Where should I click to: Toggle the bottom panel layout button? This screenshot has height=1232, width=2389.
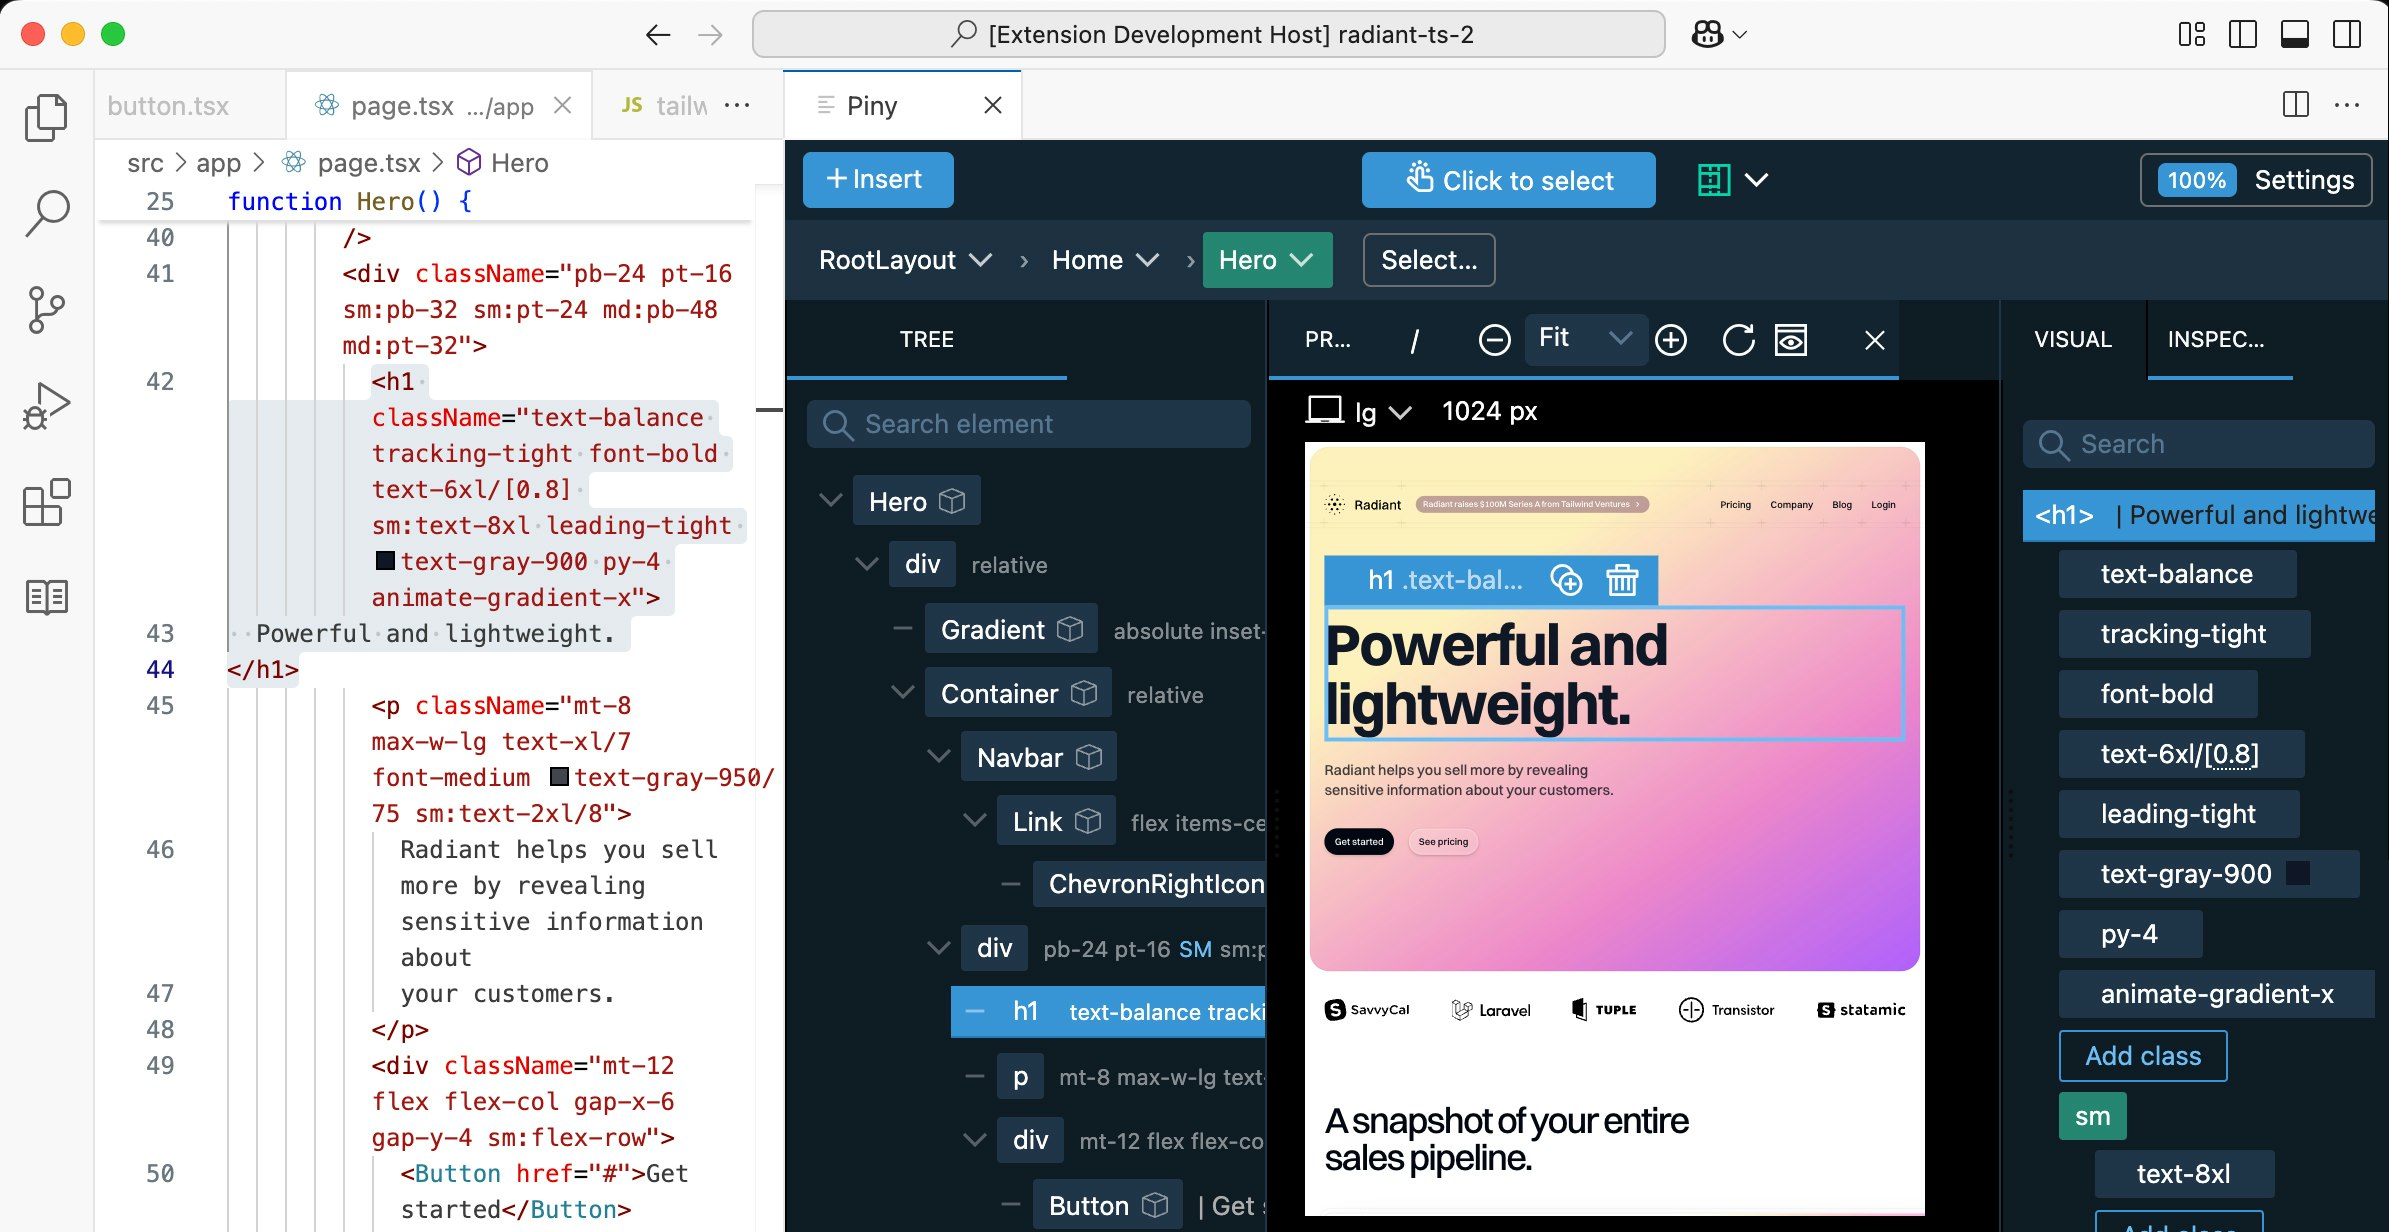(x=2295, y=35)
